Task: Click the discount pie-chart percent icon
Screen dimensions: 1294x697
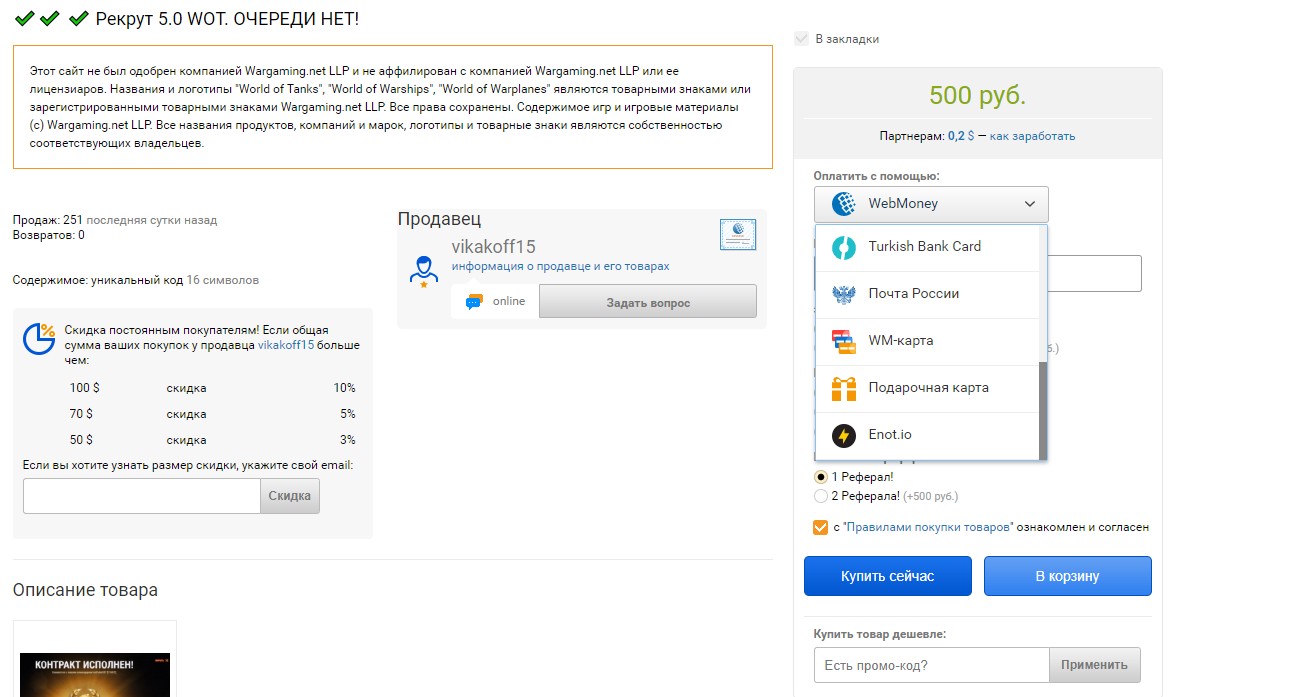Action: pos(39,338)
